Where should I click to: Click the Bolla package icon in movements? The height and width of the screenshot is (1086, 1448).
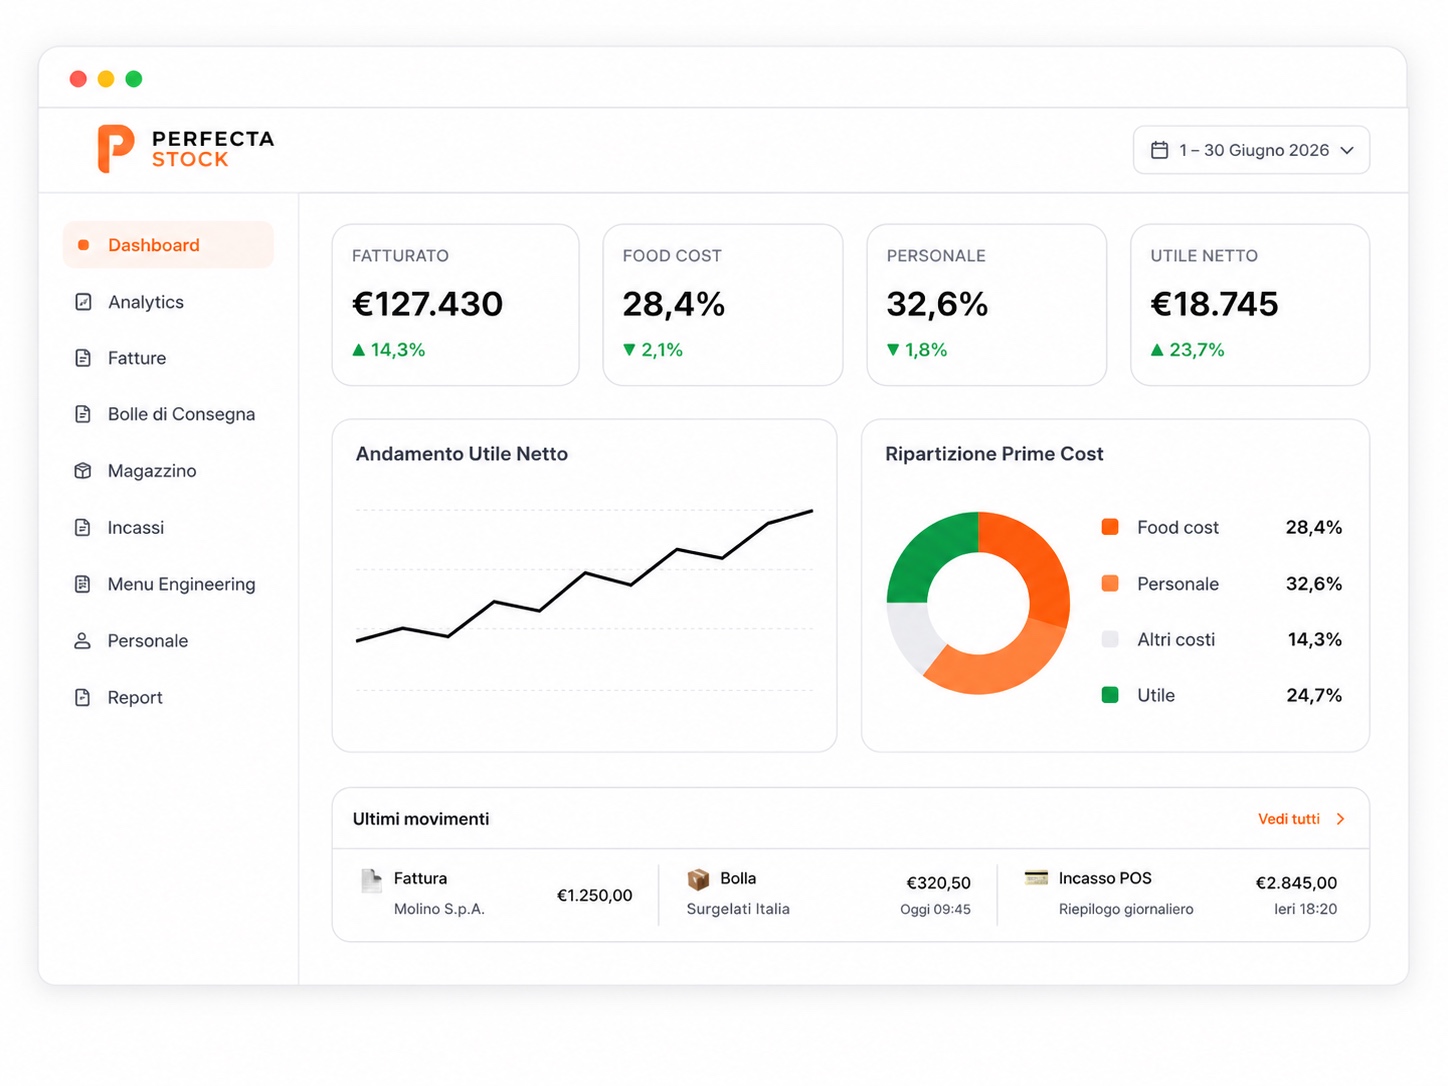click(698, 879)
